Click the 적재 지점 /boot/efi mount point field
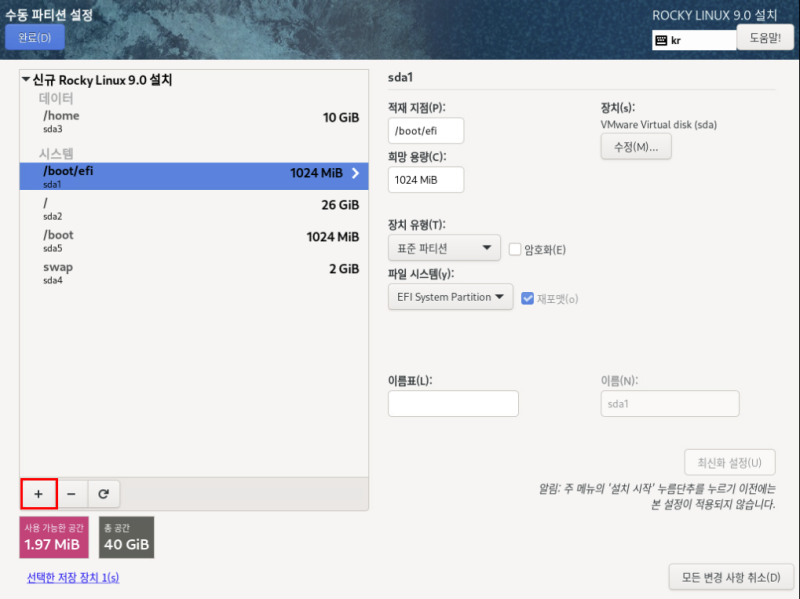Image resolution: width=800 pixels, height=599 pixels. (426, 131)
